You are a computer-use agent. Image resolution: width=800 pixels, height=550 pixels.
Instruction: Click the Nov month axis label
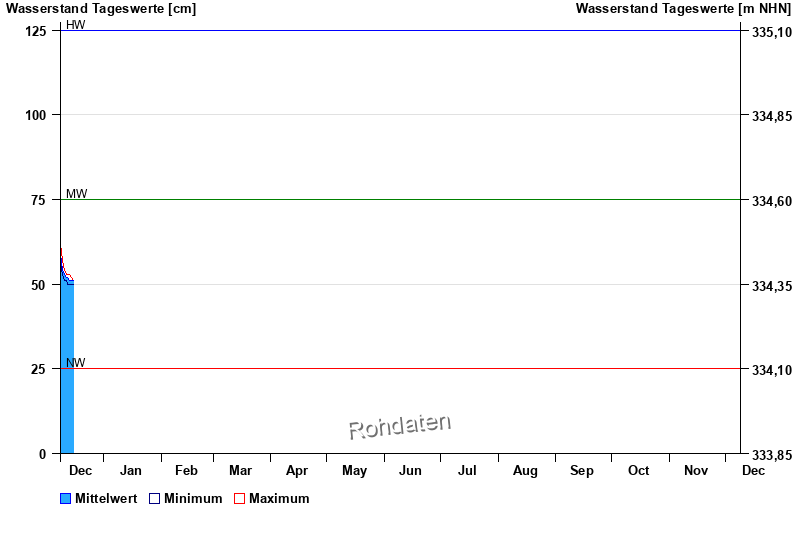696,471
